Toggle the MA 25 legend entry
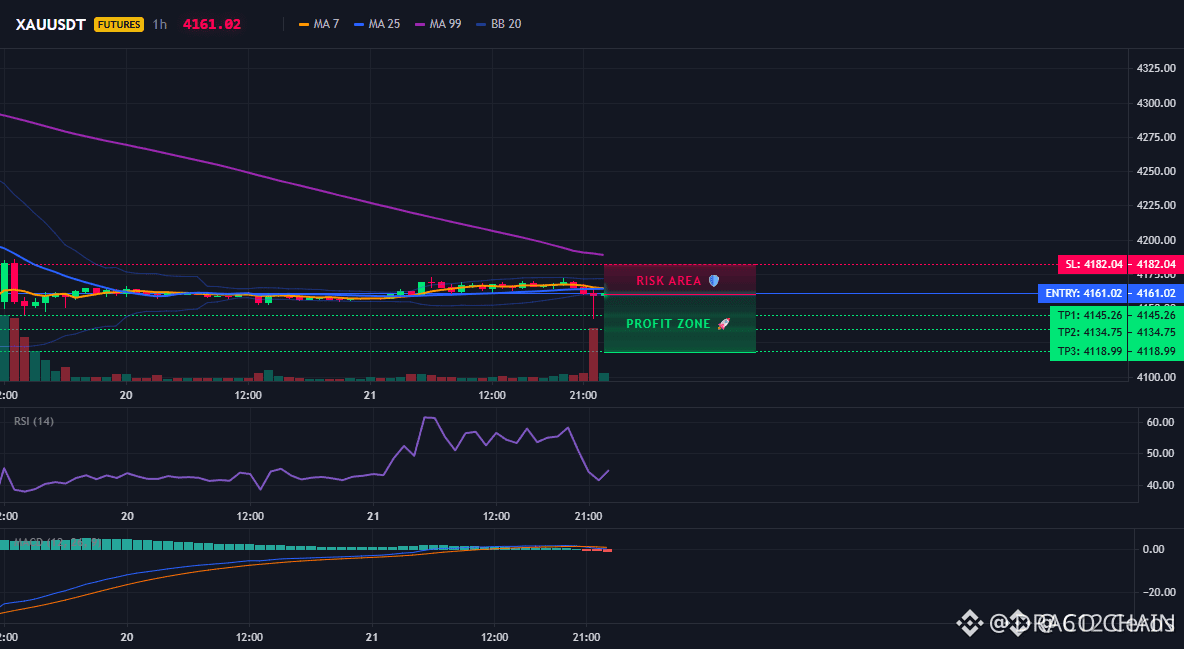The height and width of the screenshot is (649, 1184). tap(377, 24)
